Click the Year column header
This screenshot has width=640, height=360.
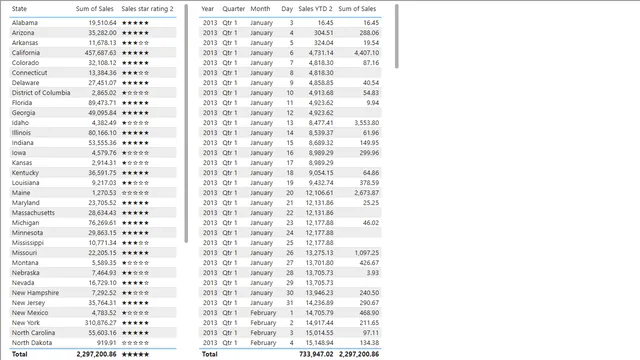(207, 9)
